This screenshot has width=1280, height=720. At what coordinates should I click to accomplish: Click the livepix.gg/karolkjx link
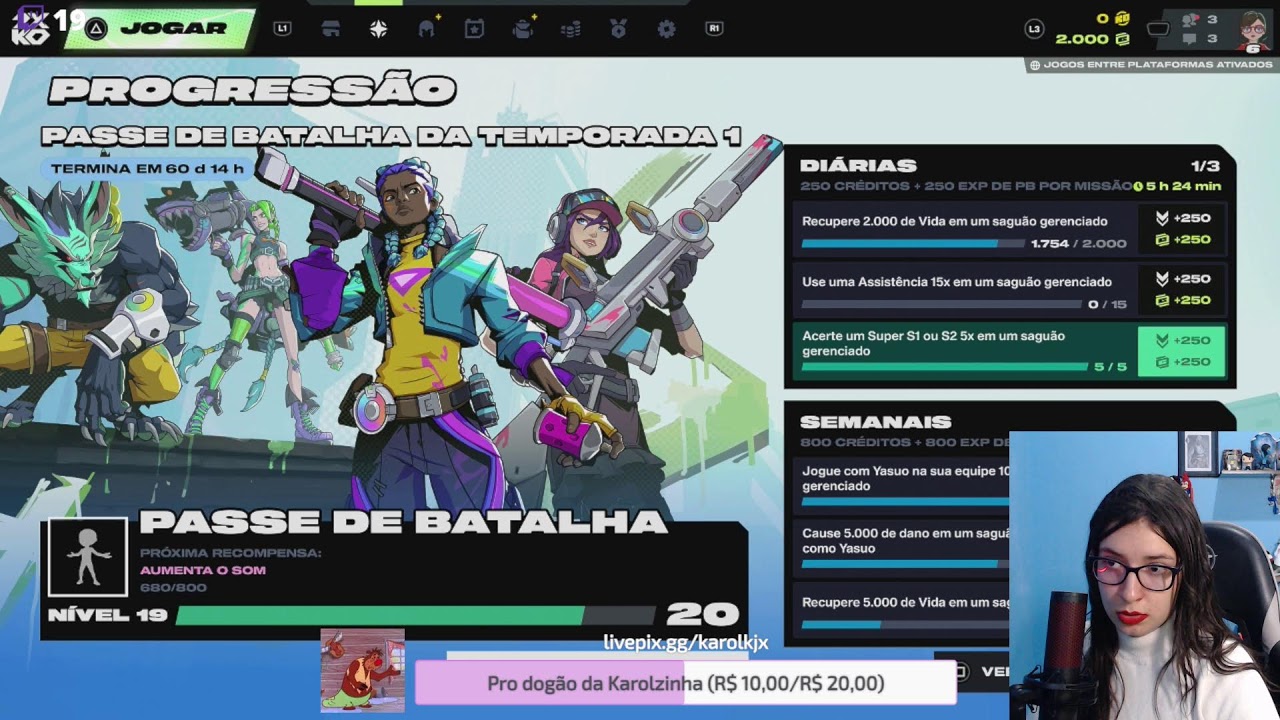tap(686, 642)
